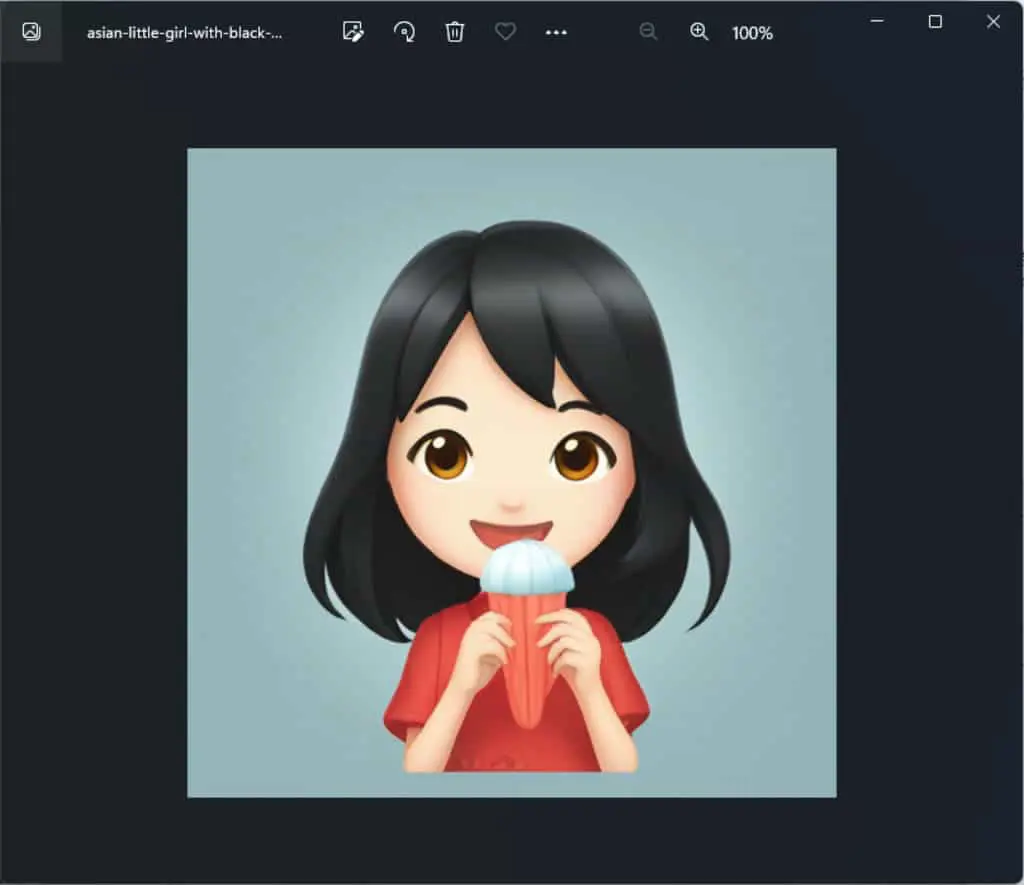This screenshot has width=1024, height=885.
Task: Click the light blue background above the girl's head
Action: point(511,184)
